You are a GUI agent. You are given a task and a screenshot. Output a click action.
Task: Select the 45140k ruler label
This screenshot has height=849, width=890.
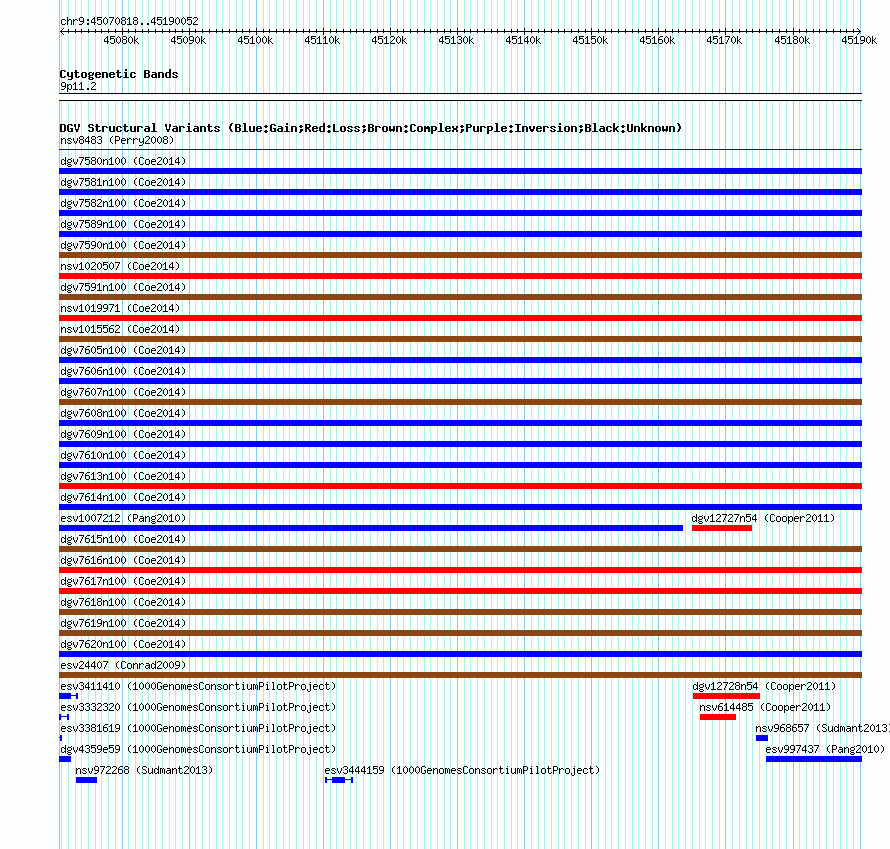[x=523, y=40]
